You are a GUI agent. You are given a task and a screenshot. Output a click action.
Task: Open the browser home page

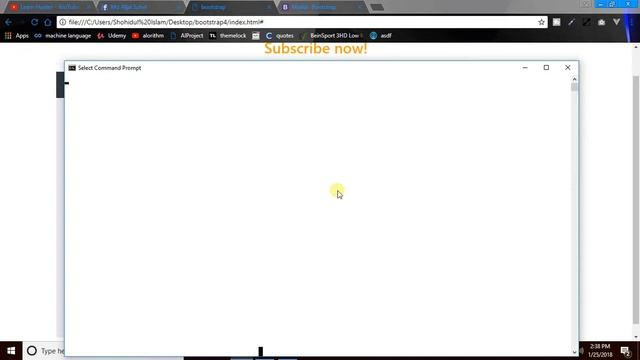click(48, 22)
